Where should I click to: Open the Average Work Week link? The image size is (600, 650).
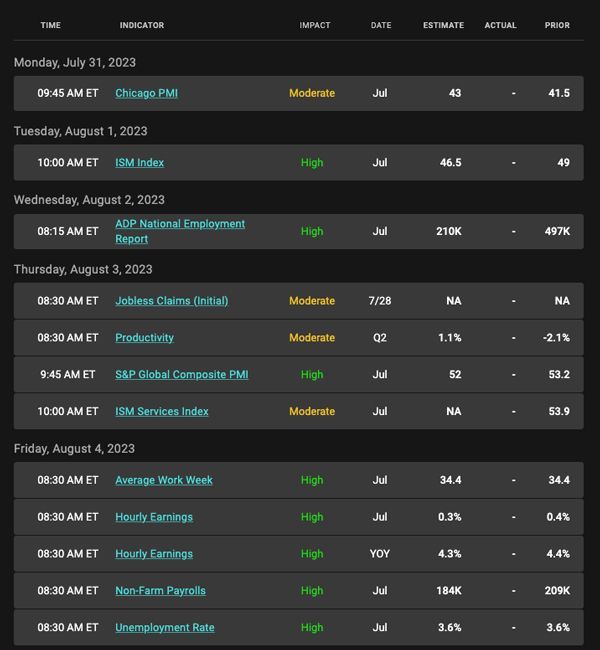point(164,480)
